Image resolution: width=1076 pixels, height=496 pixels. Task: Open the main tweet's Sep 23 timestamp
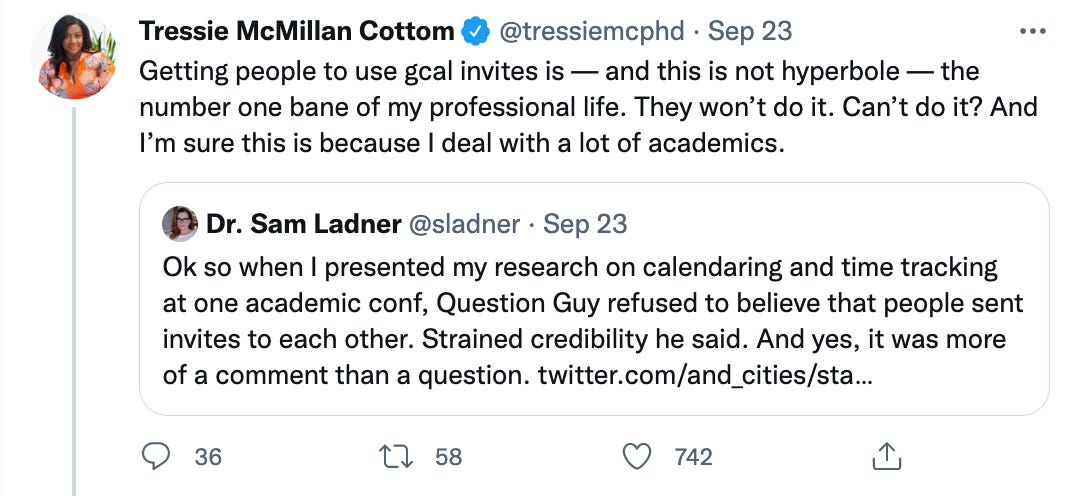750,31
